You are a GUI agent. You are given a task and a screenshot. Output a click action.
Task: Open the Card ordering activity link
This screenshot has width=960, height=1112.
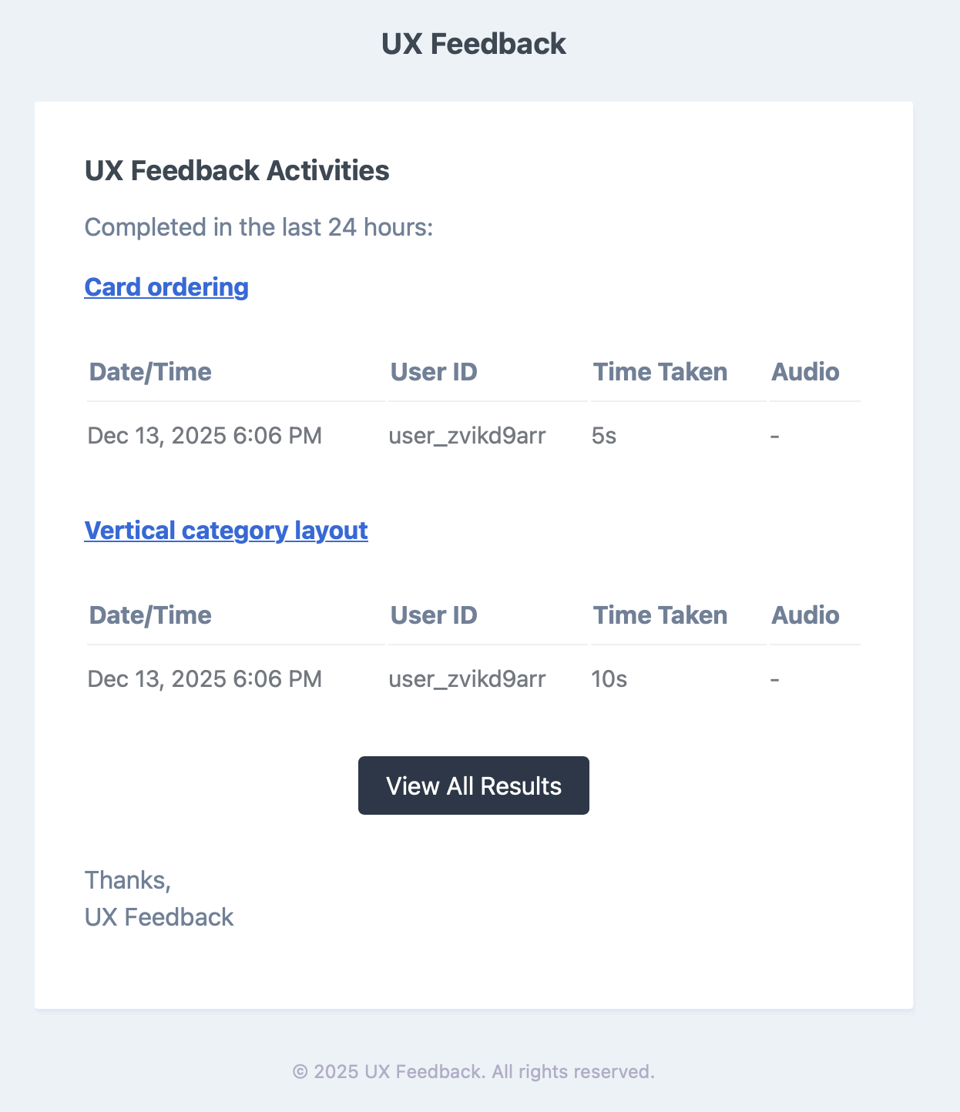point(166,287)
